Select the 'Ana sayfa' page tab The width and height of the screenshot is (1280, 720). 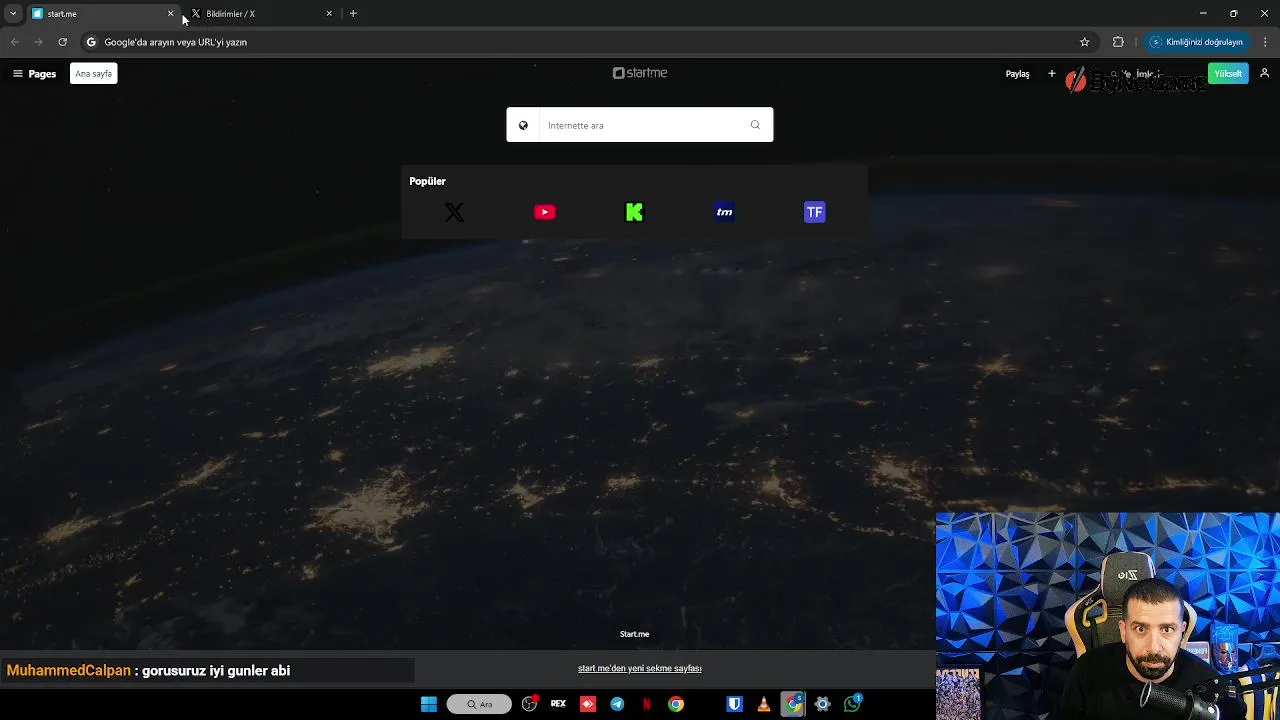tap(94, 74)
